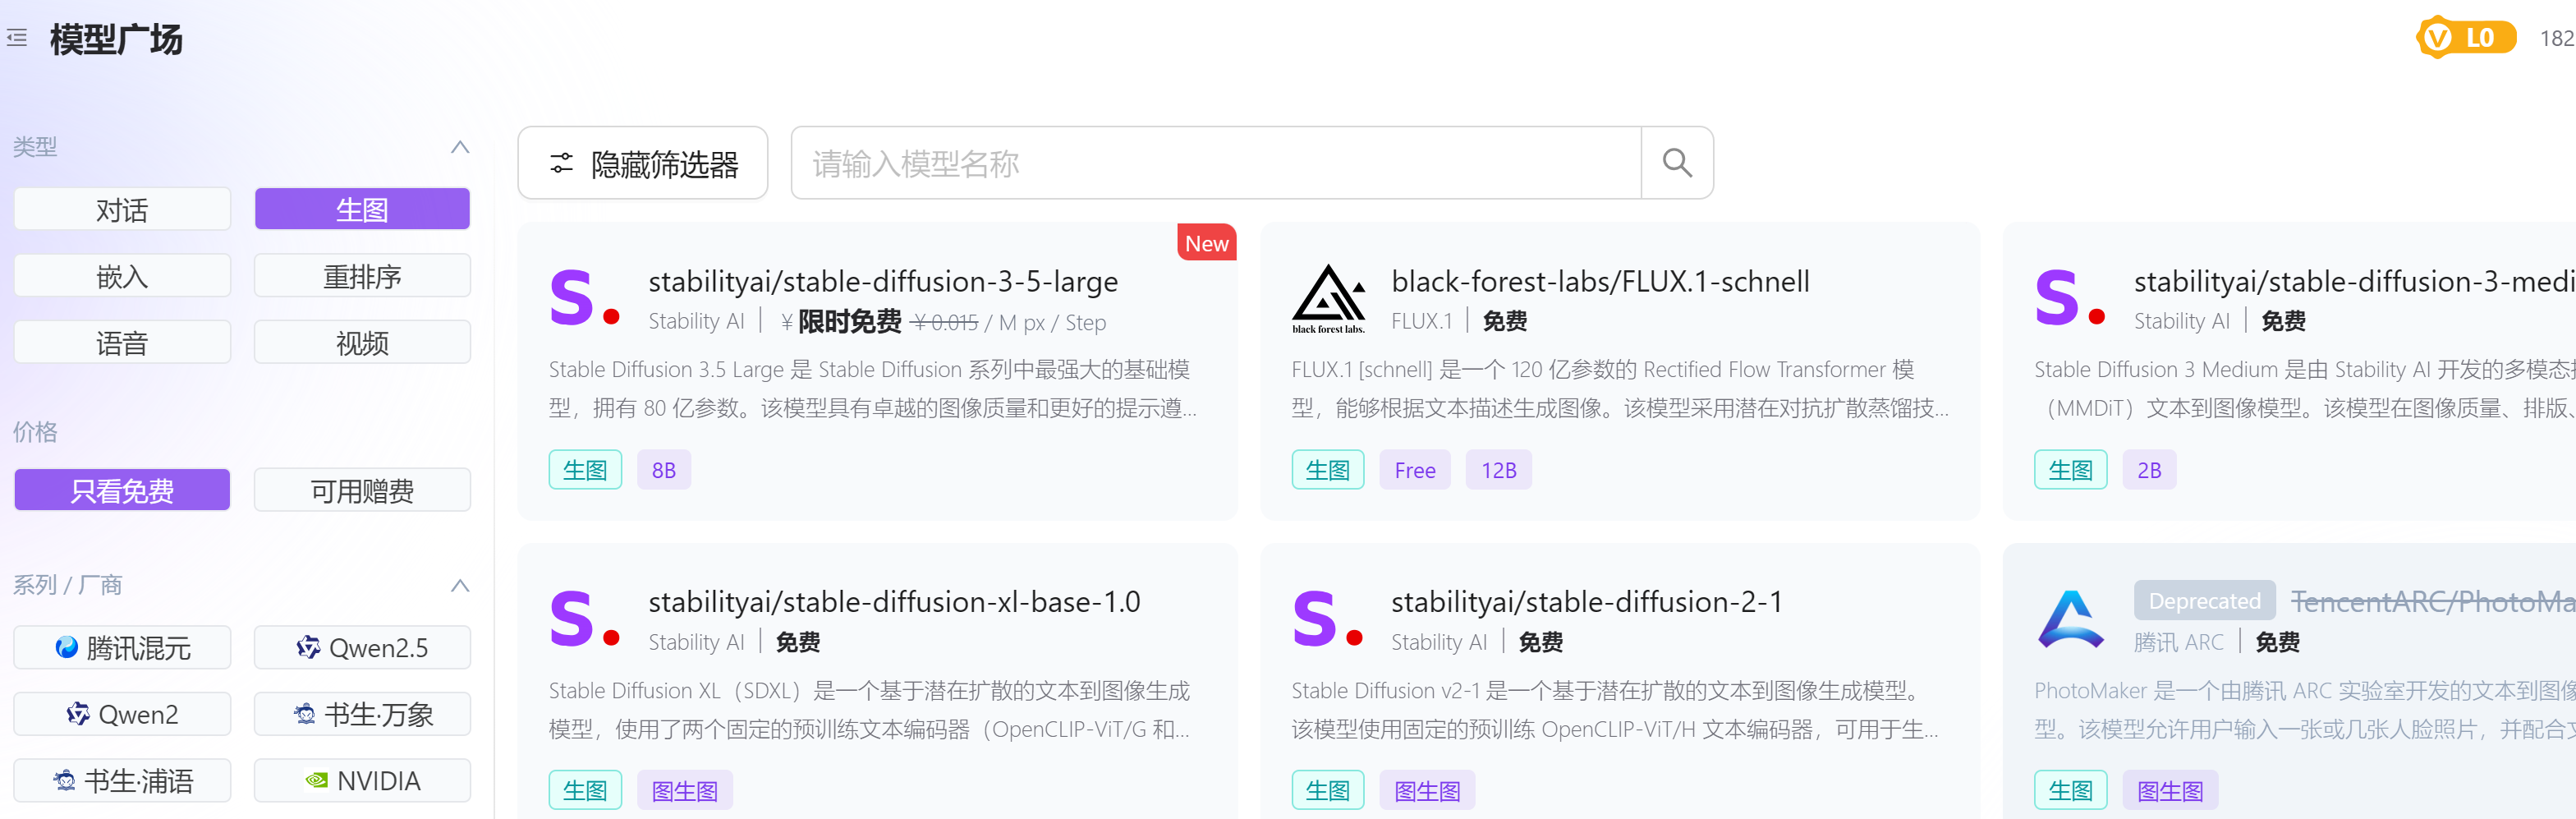This screenshot has height=819, width=2576.
Task: Open stabilityai/stable-diffusion-3-medium model
Action: (x=2354, y=282)
